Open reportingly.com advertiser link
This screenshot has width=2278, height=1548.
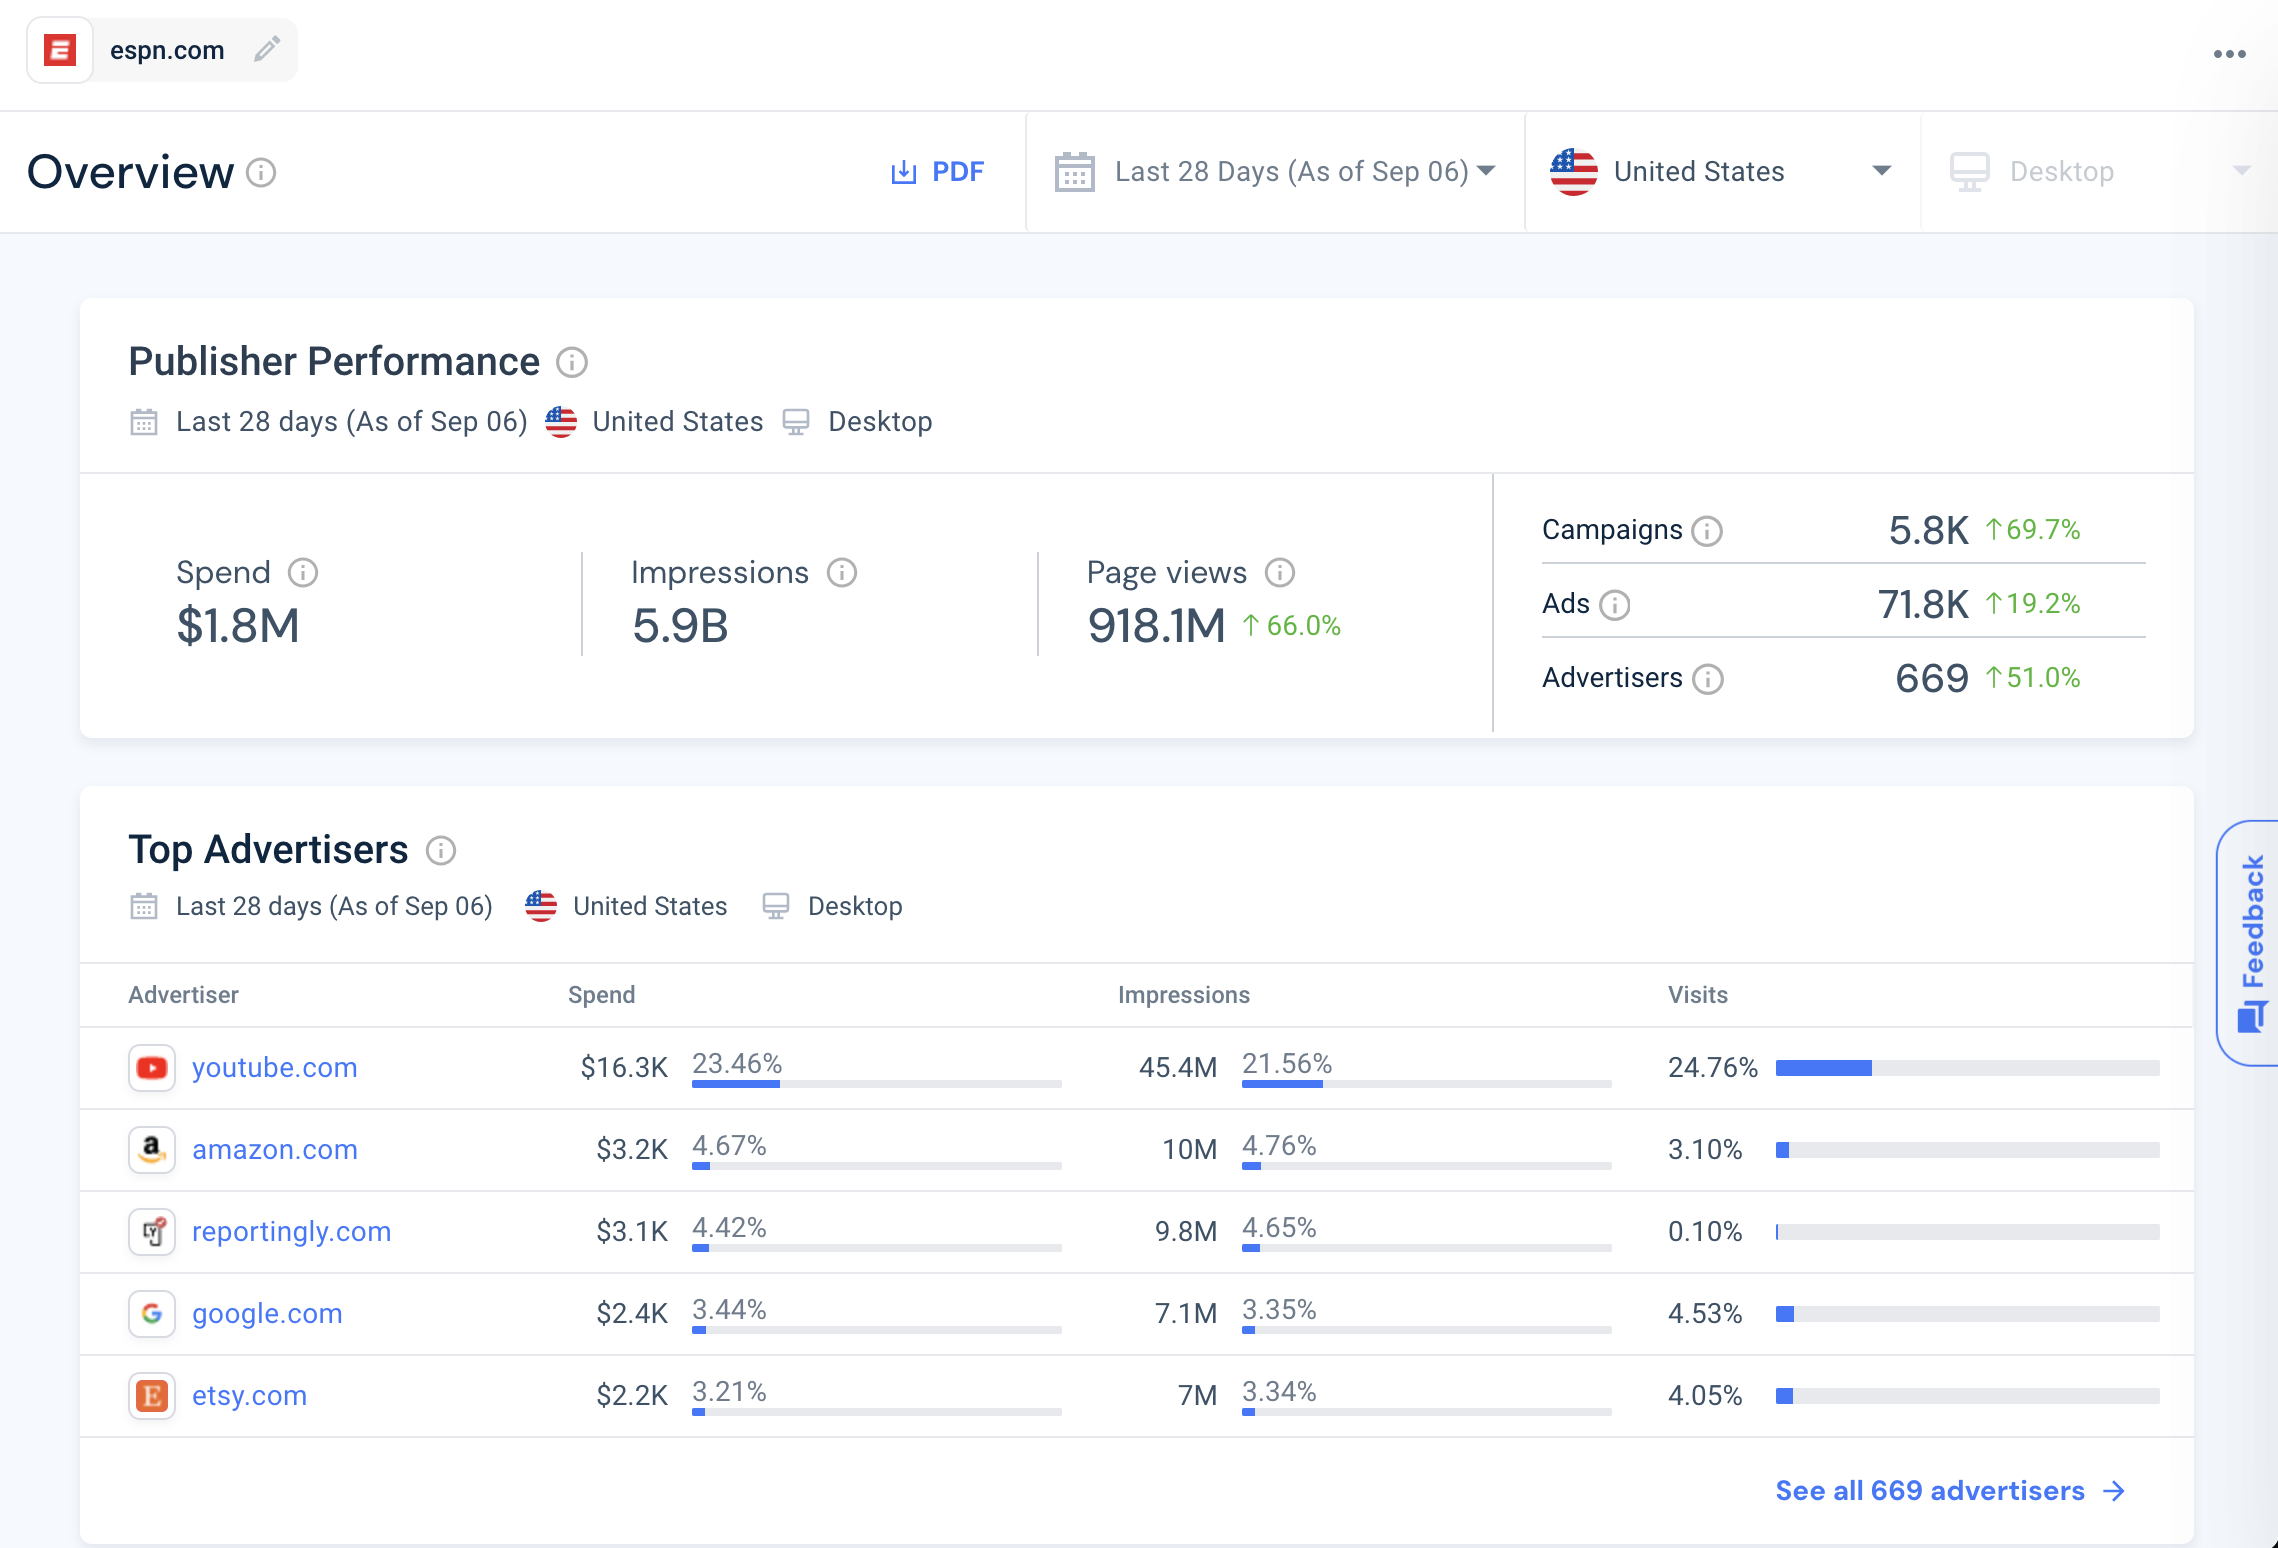point(291,1232)
